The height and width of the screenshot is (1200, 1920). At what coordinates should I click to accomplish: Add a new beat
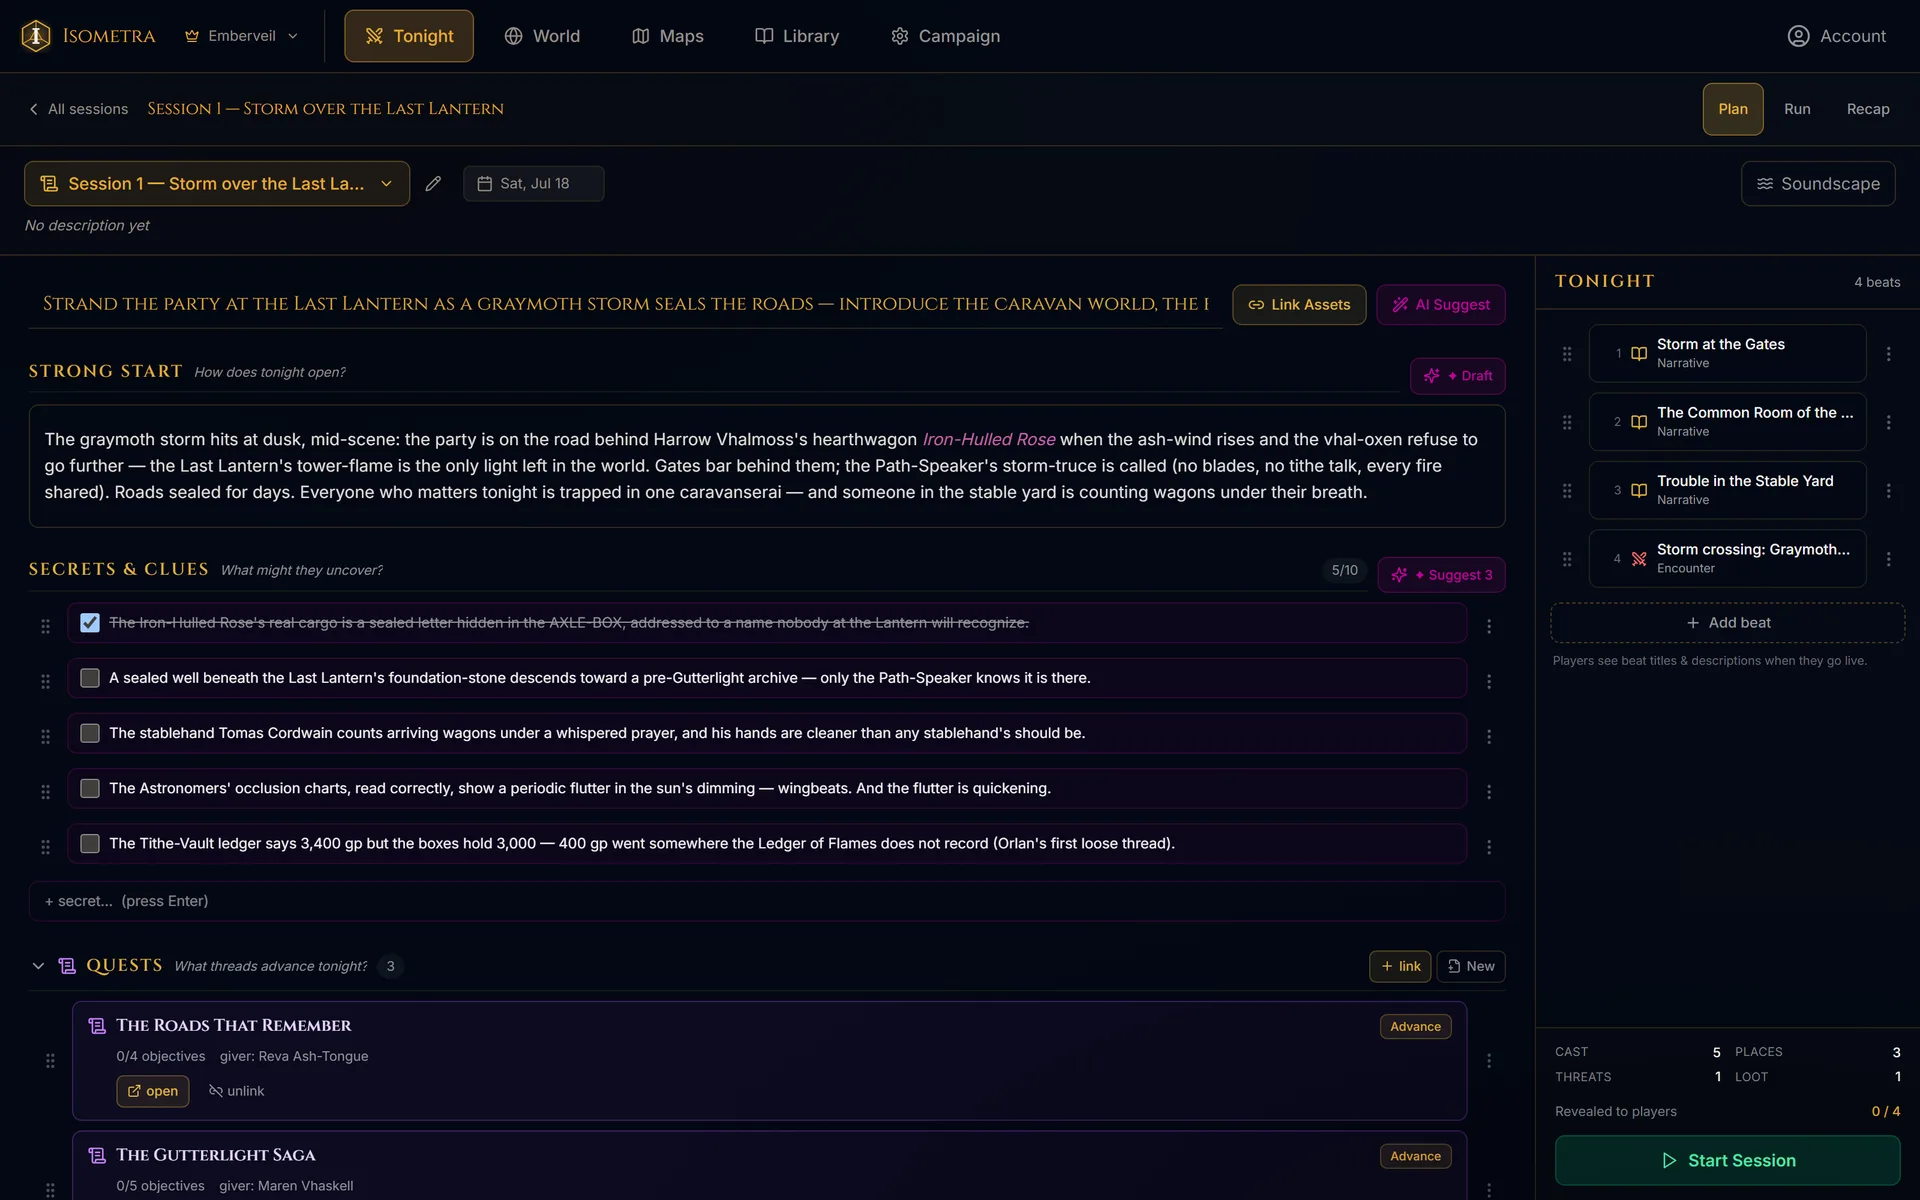tap(1727, 623)
